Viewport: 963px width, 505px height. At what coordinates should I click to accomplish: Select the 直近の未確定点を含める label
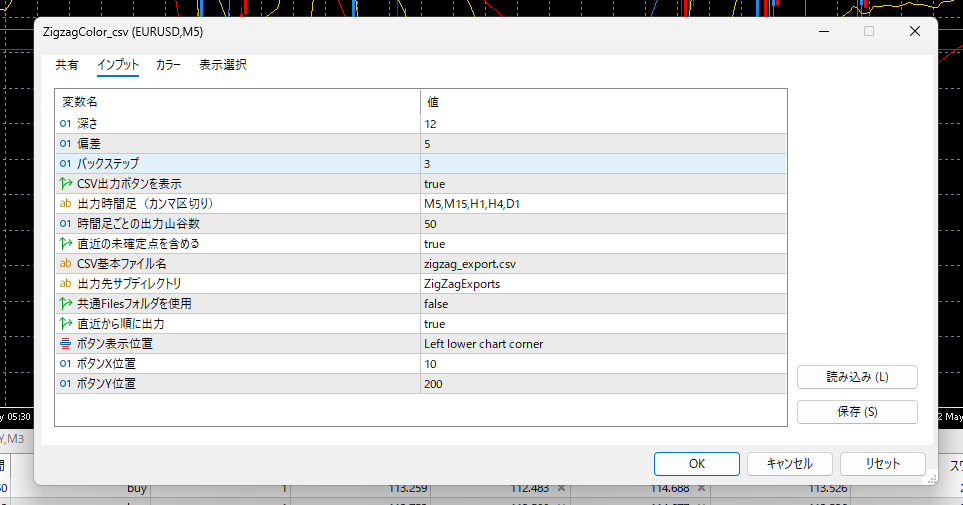[x=138, y=244]
